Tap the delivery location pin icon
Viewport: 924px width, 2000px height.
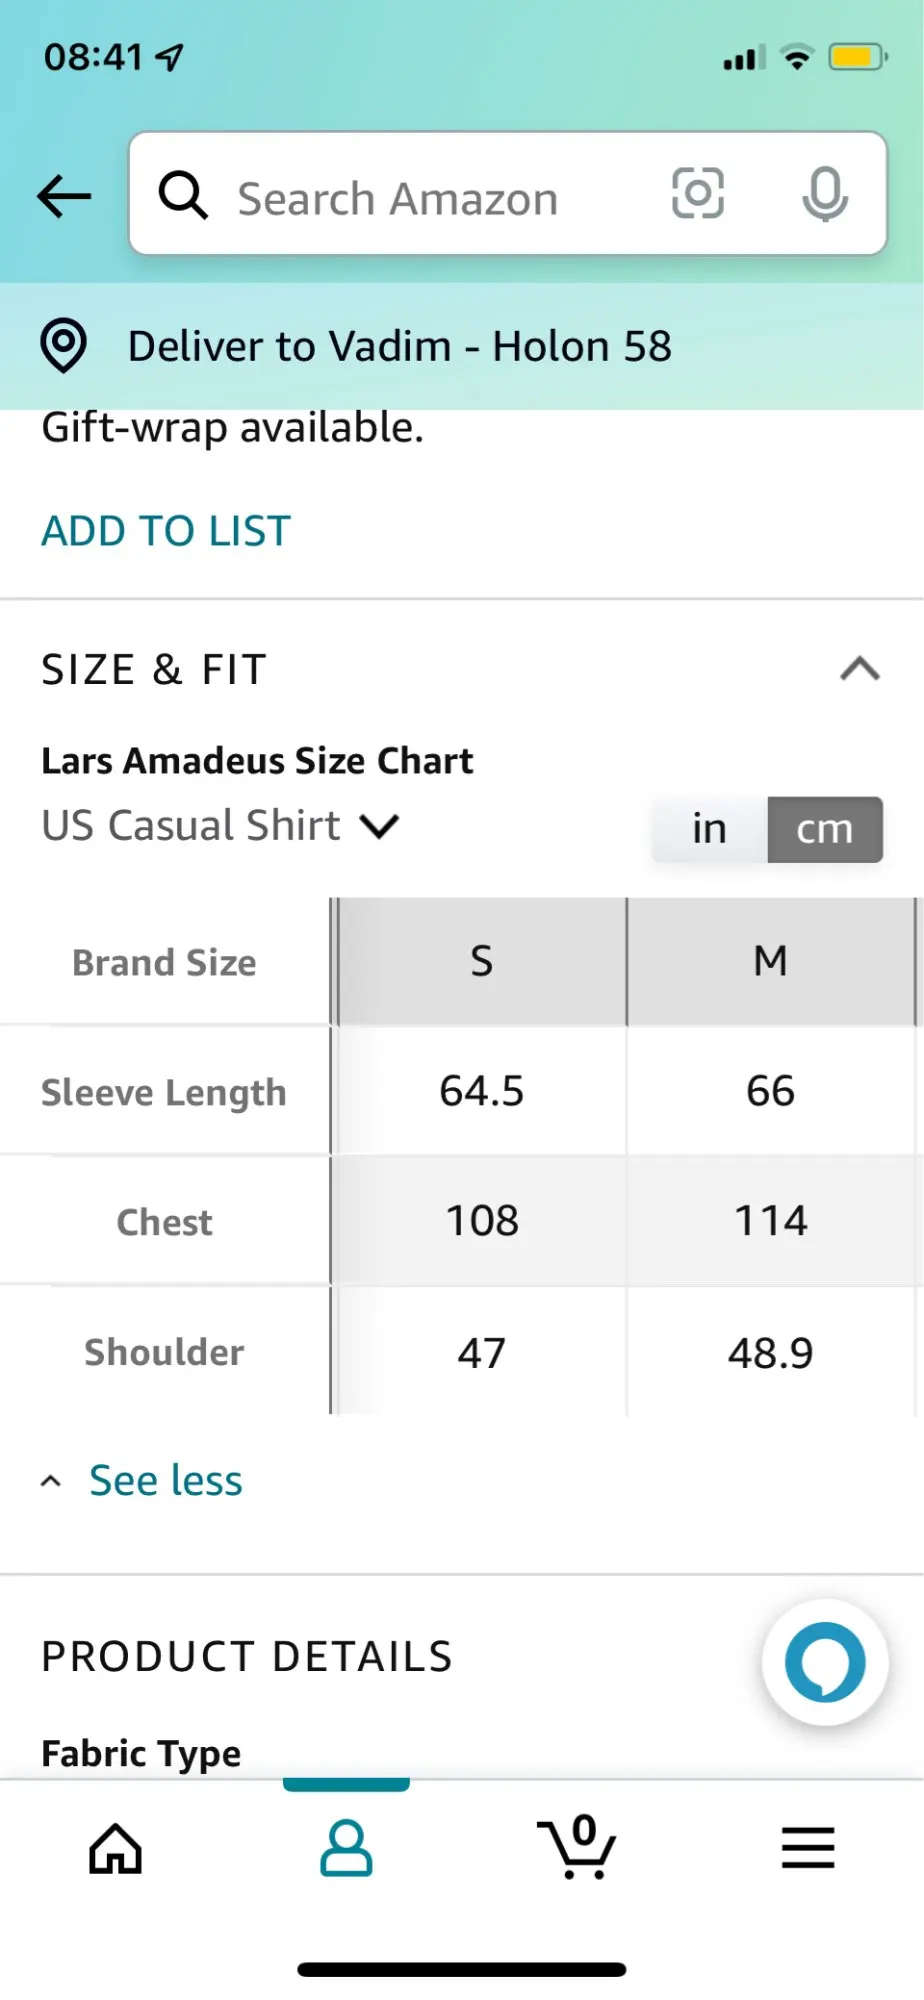64,346
